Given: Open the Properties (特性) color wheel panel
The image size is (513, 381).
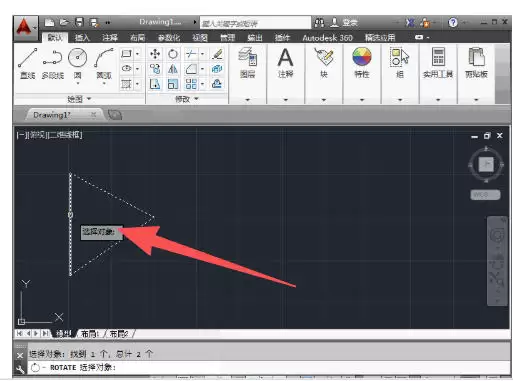Looking at the screenshot, I should tap(362, 63).
